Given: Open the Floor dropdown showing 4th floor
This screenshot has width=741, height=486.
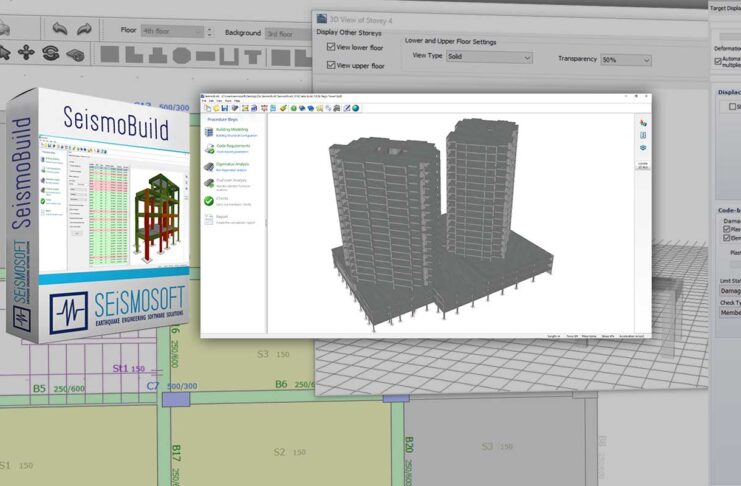Looking at the screenshot, I should (172, 31).
